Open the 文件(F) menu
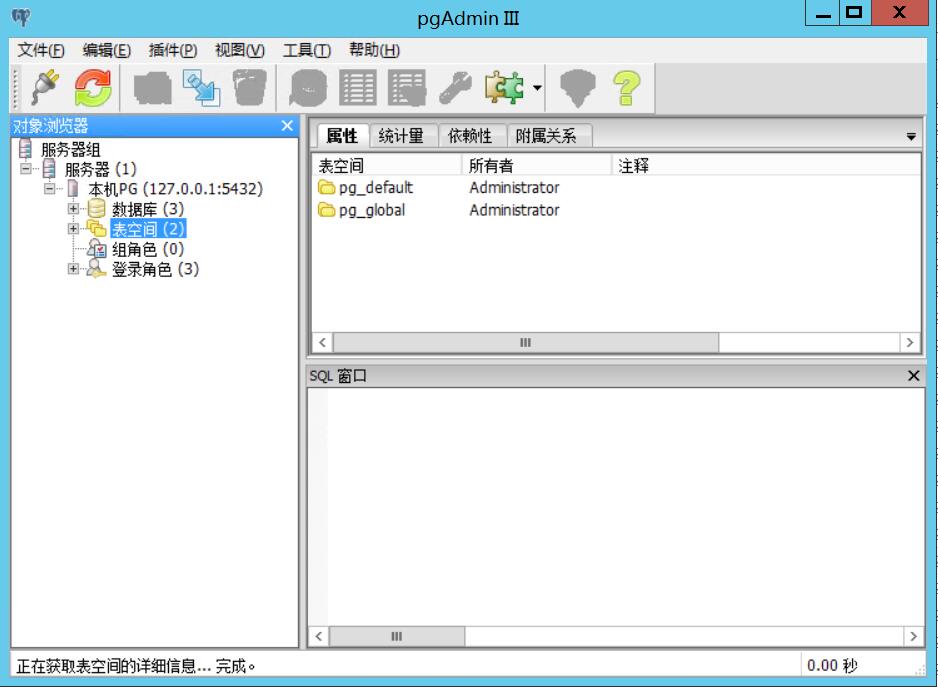Image resolution: width=938 pixels, height=687 pixels. [41, 50]
